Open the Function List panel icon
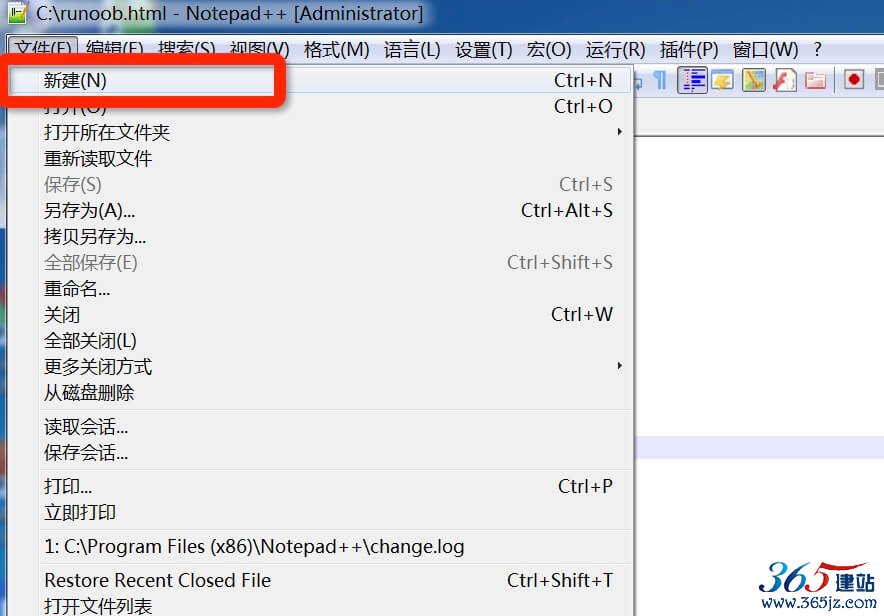This screenshot has height=616, width=884. point(784,80)
